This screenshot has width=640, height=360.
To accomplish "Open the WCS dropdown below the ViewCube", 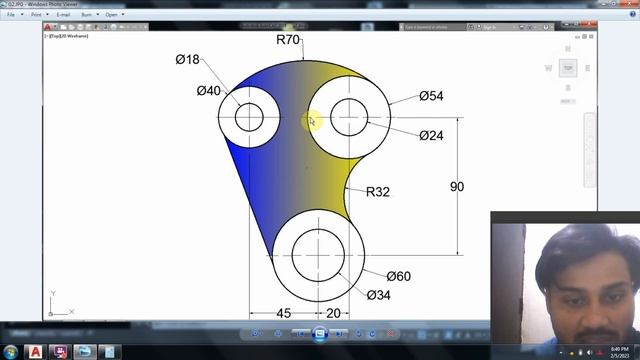I will (568, 101).
